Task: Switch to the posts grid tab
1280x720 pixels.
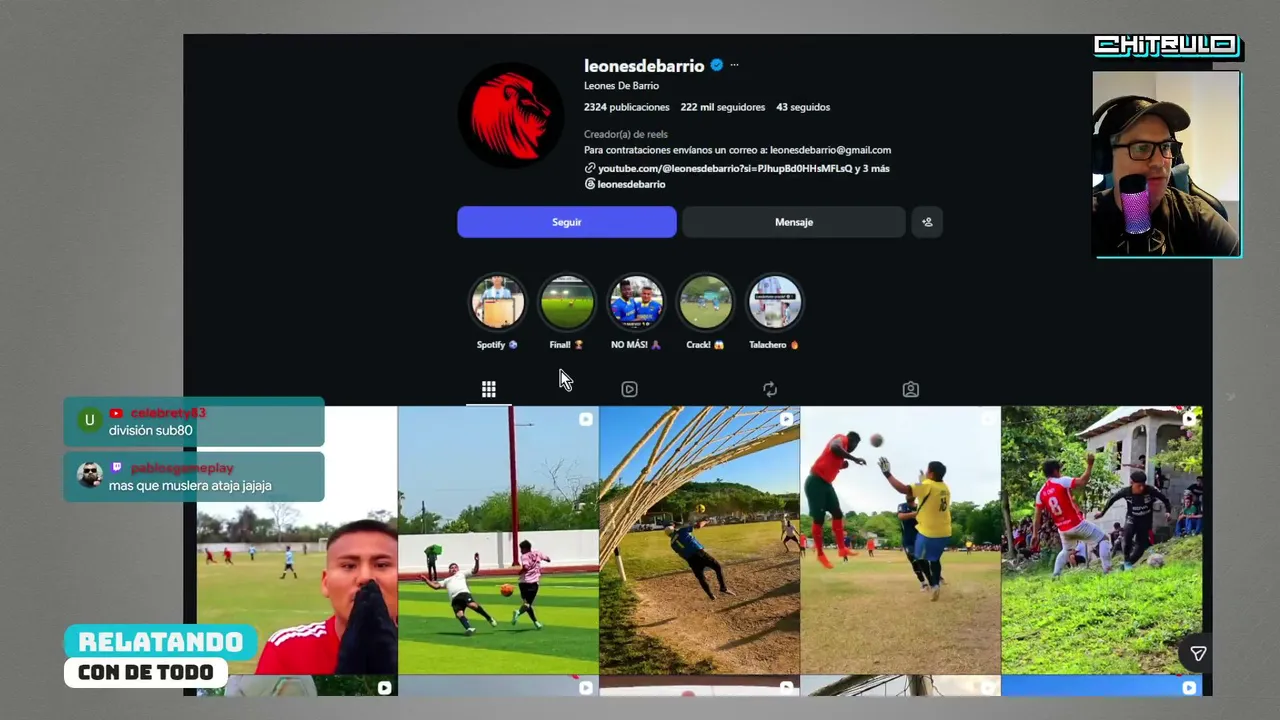Action: pos(489,389)
